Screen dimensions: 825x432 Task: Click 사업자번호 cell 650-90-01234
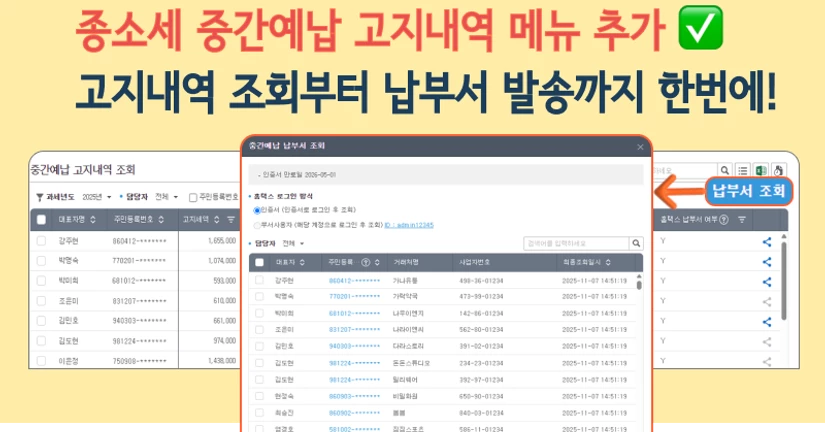(x=481, y=396)
